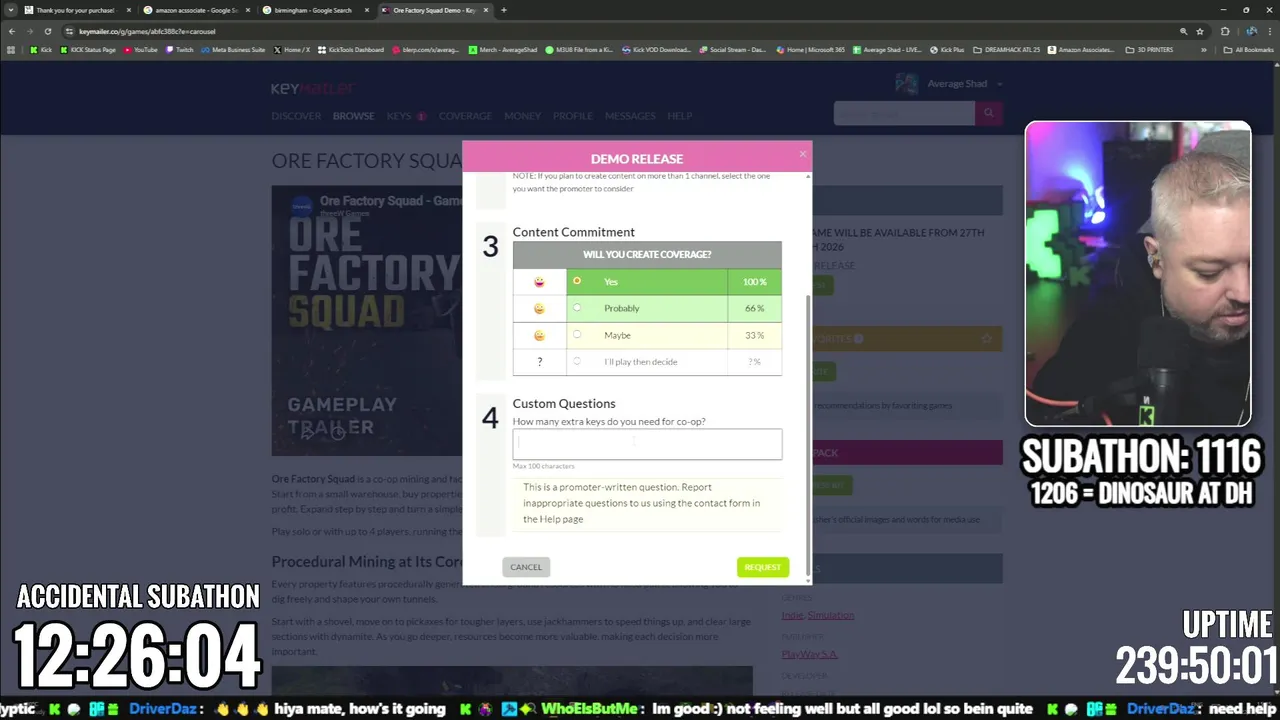Open browser zoom magnifier icon

coord(1183,31)
